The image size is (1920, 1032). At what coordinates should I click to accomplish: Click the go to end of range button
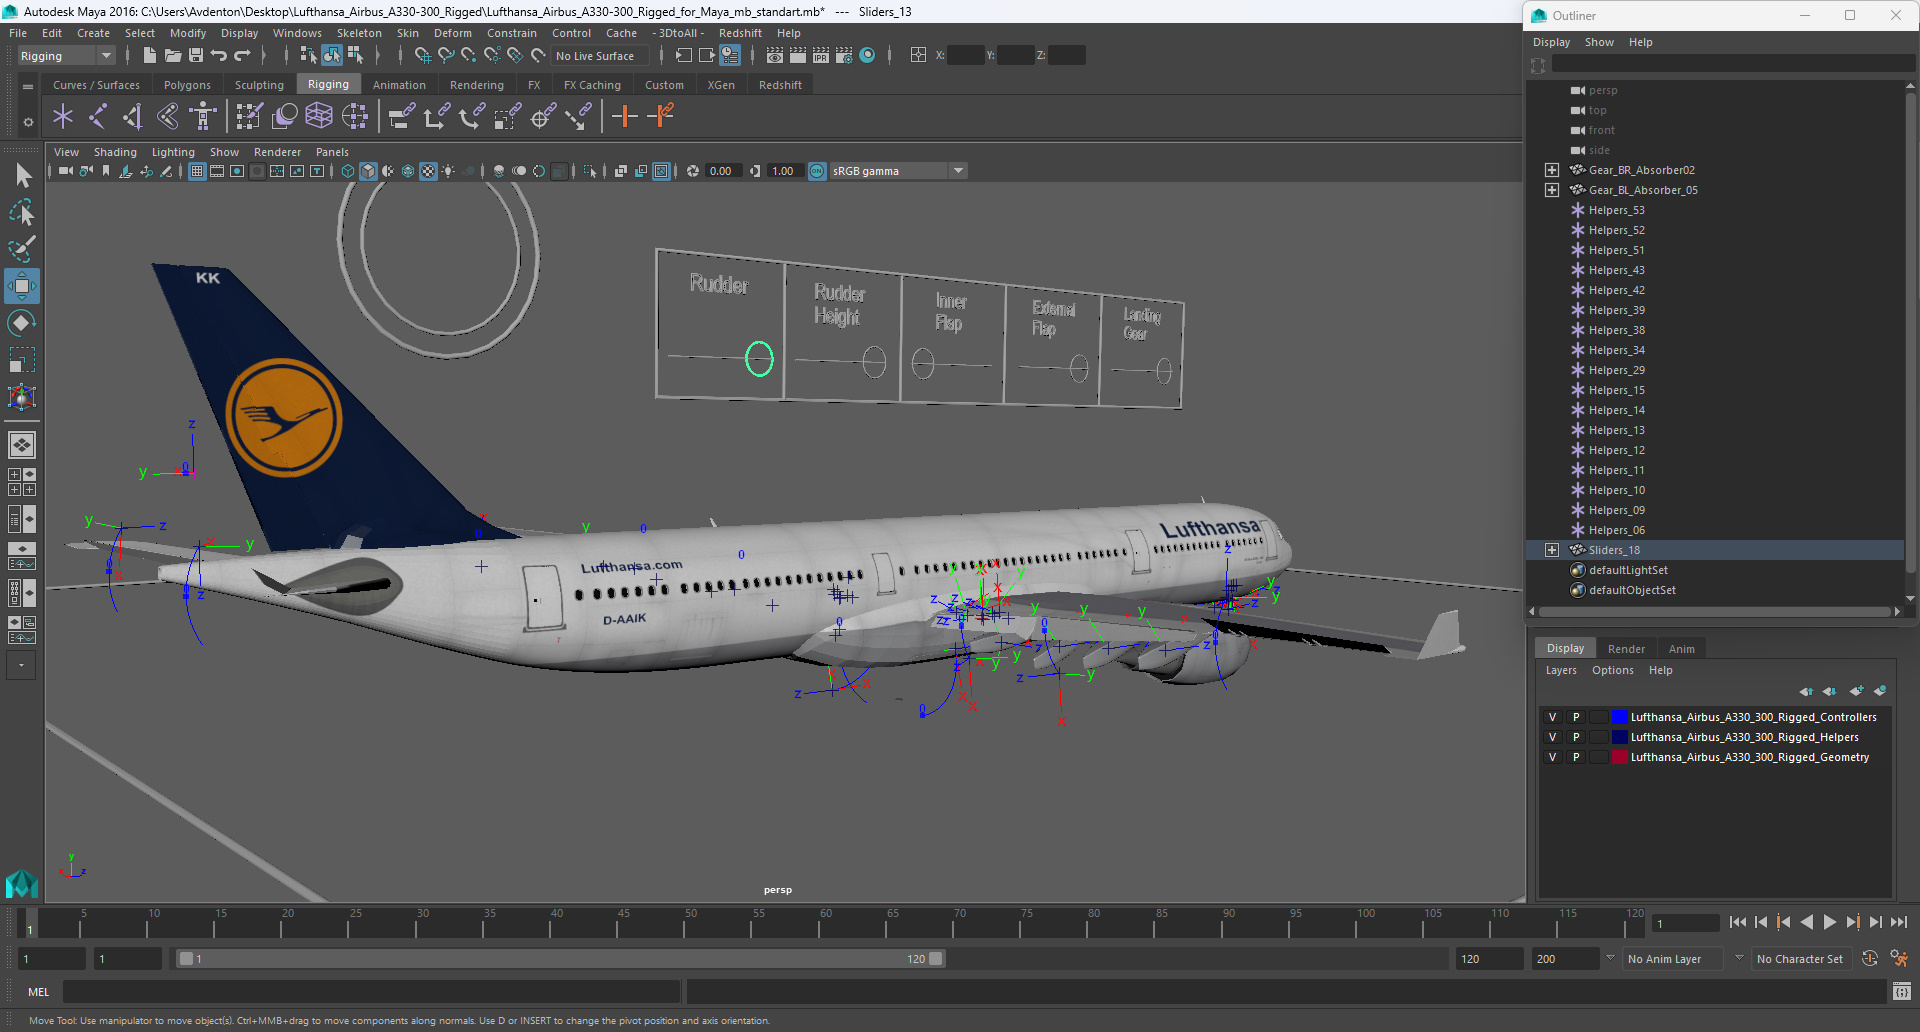click(x=1899, y=922)
